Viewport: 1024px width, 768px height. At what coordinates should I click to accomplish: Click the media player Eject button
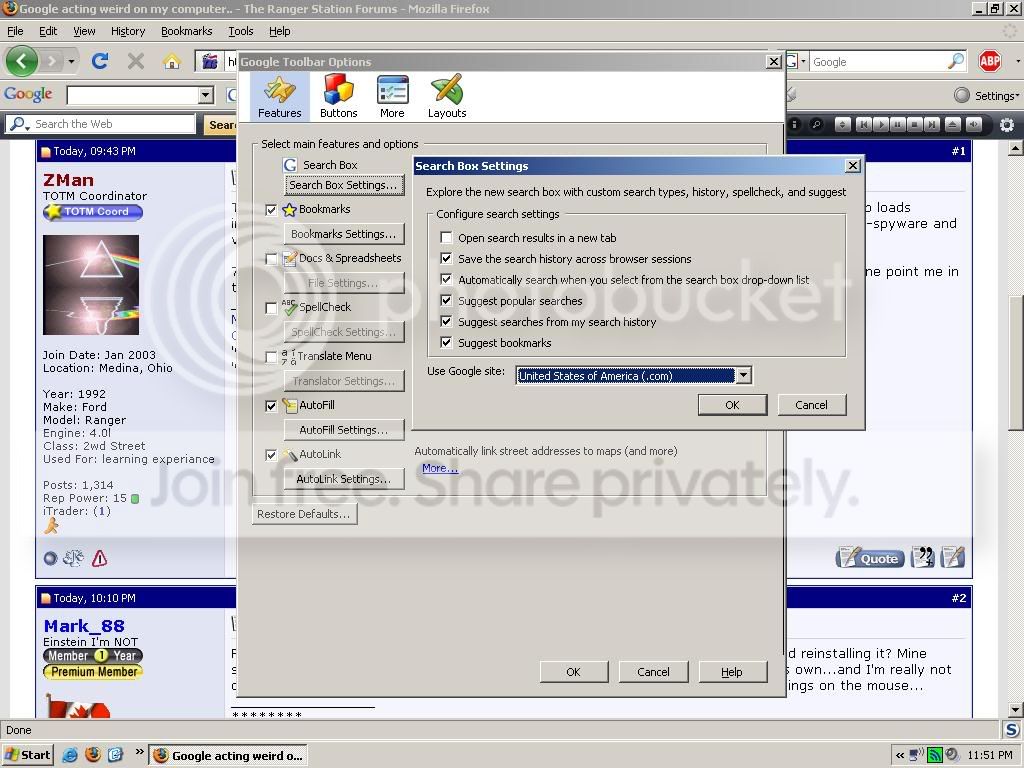(x=953, y=124)
